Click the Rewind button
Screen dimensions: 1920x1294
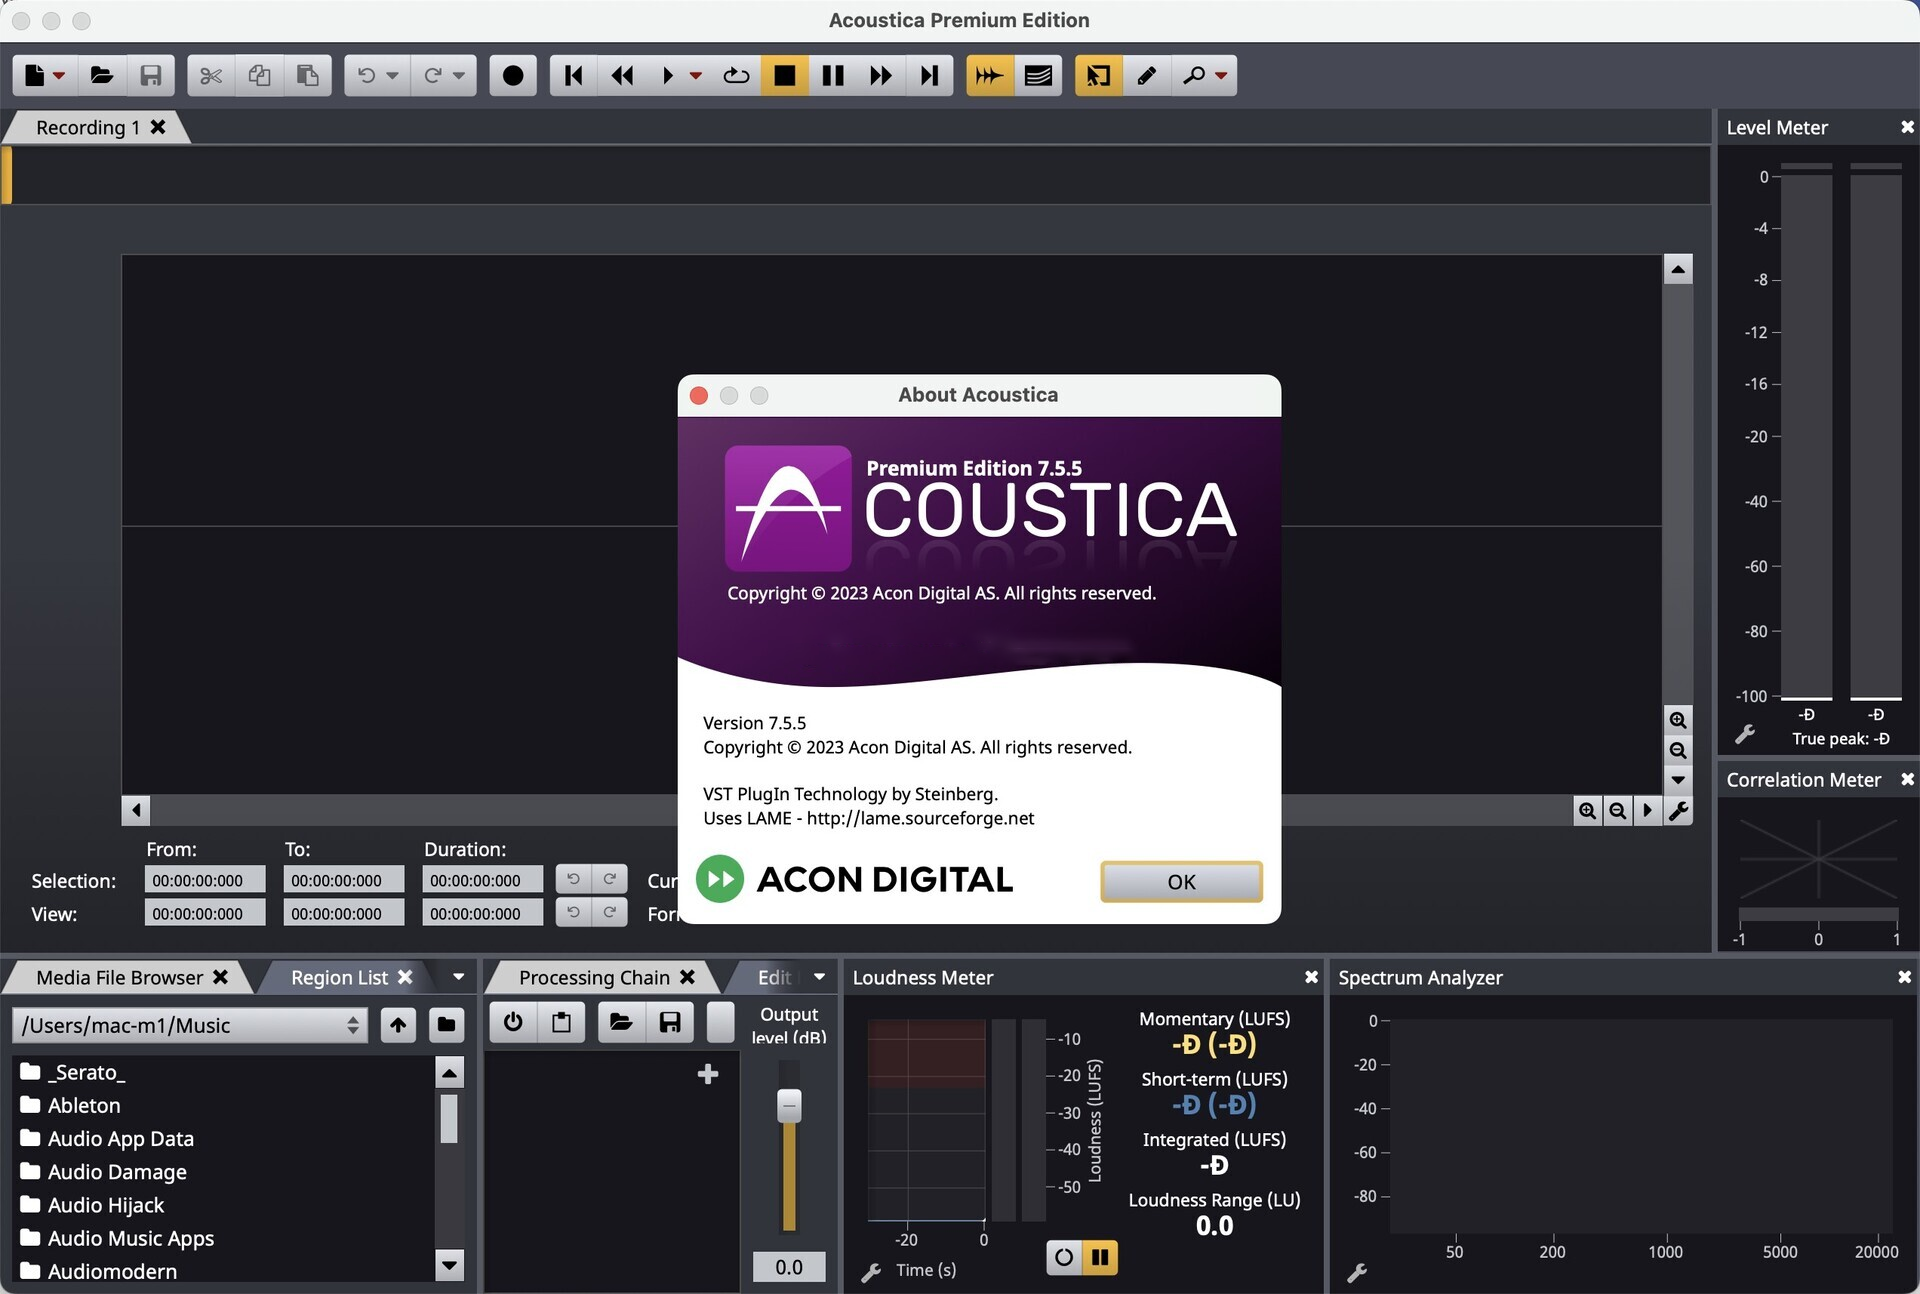coord(622,75)
